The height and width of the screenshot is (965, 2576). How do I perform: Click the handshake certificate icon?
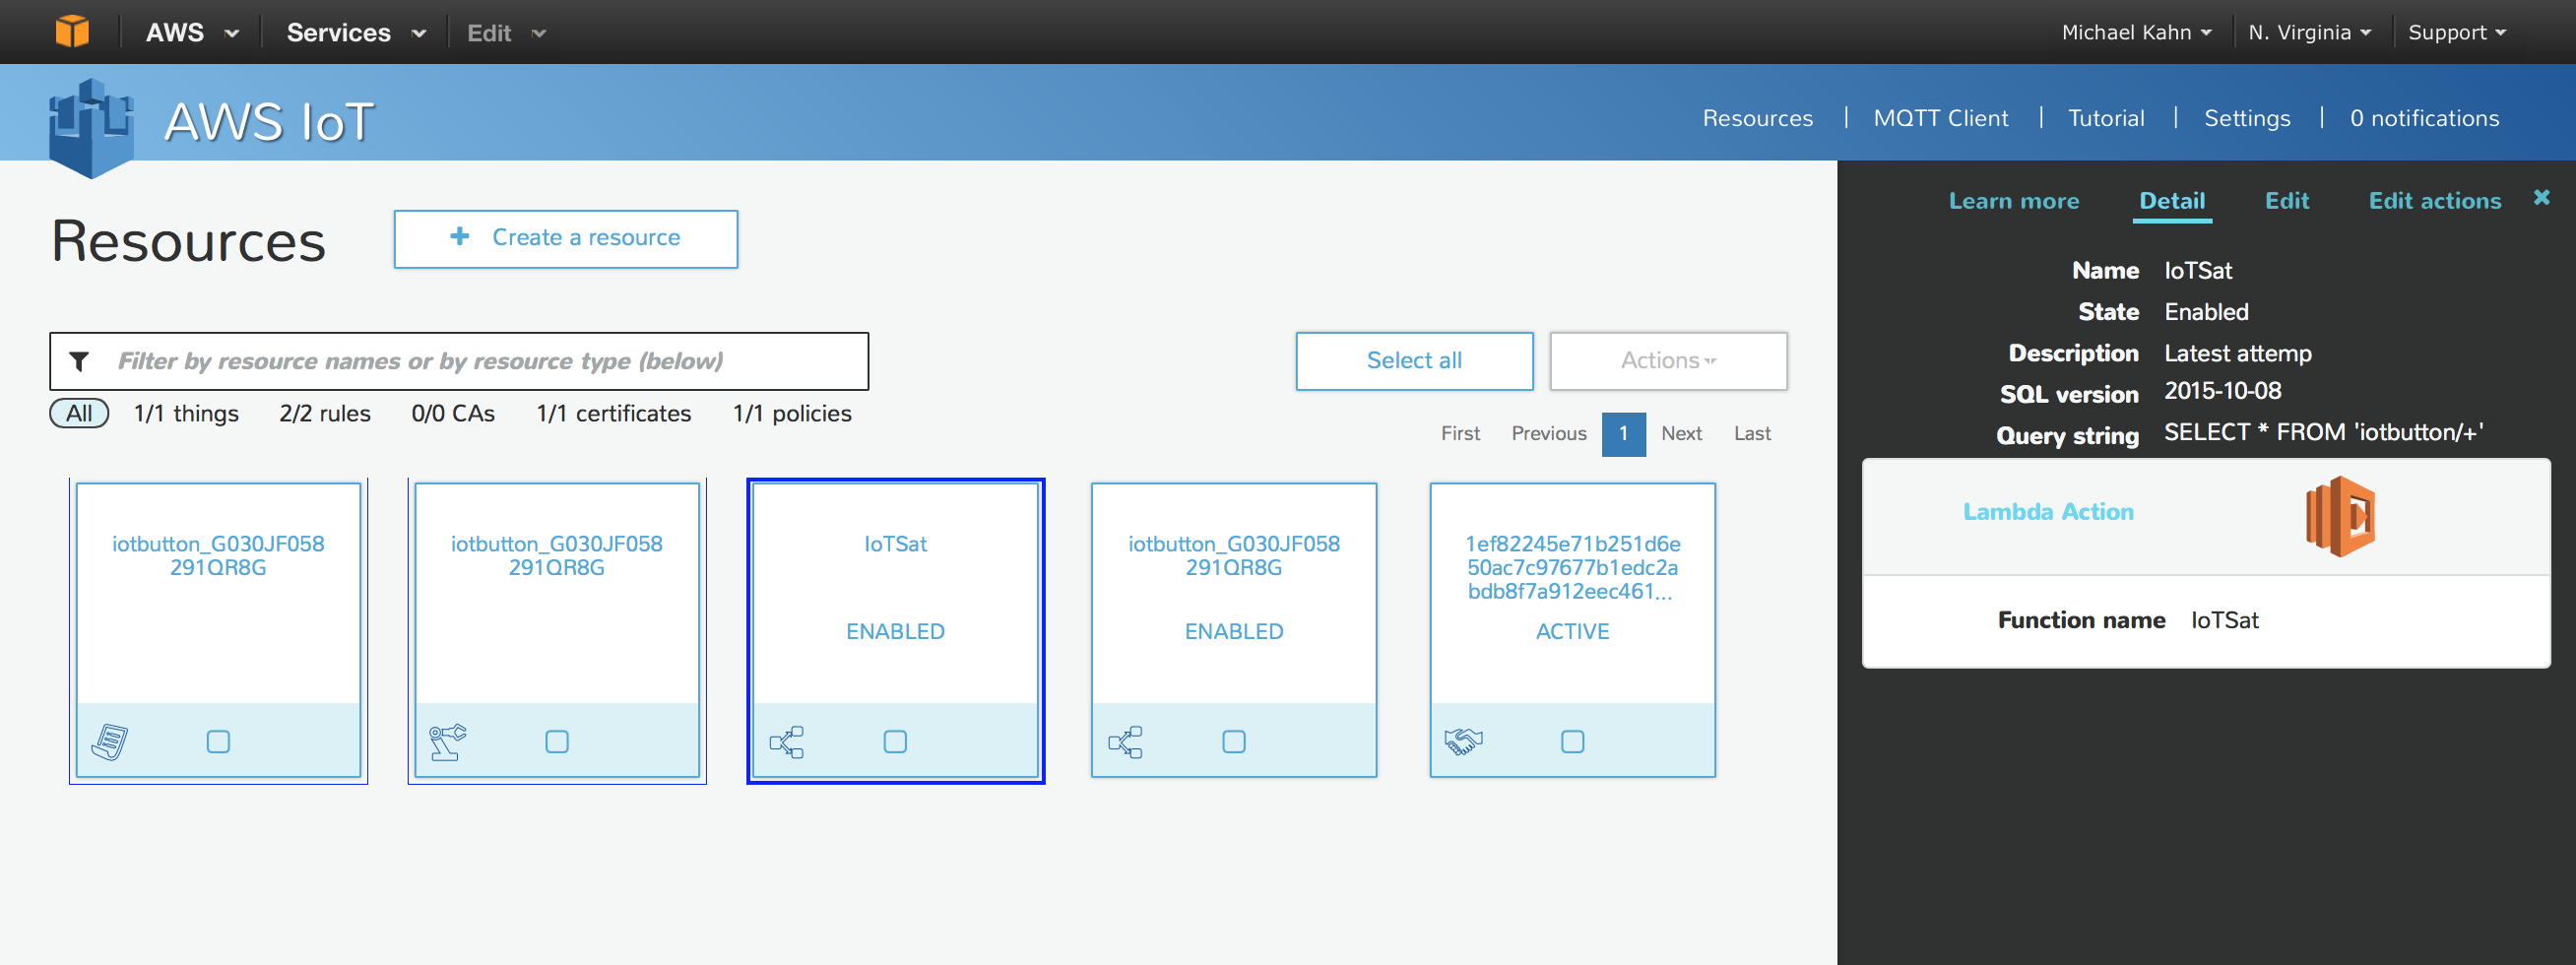point(1464,741)
